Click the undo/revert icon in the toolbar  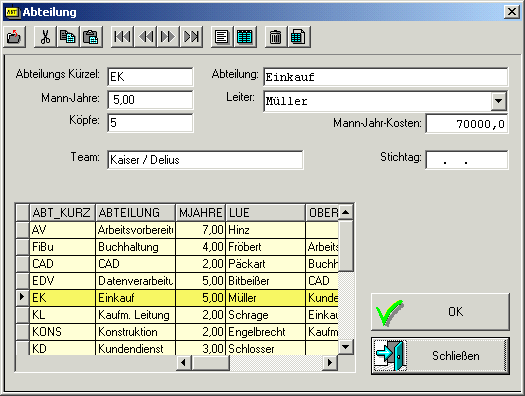coord(14,37)
